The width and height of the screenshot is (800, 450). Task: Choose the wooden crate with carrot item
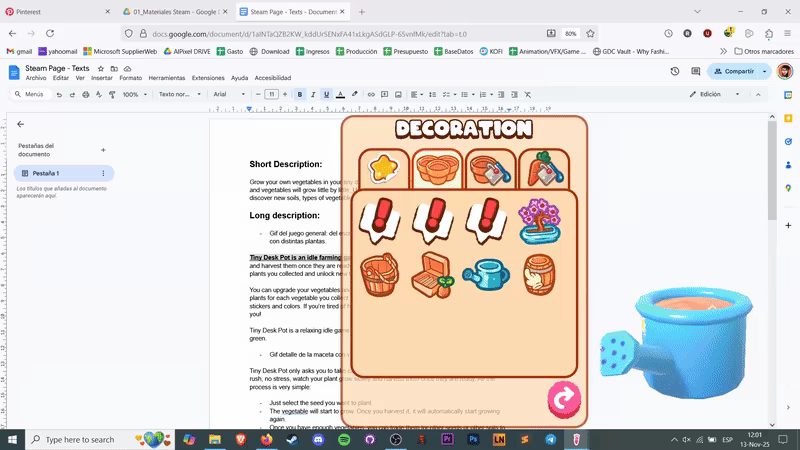(x=433, y=275)
